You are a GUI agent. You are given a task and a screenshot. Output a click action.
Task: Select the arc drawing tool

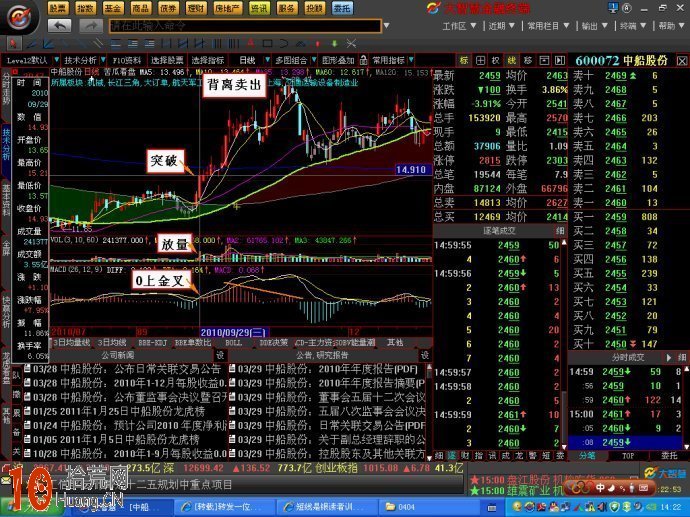point(283,44)
